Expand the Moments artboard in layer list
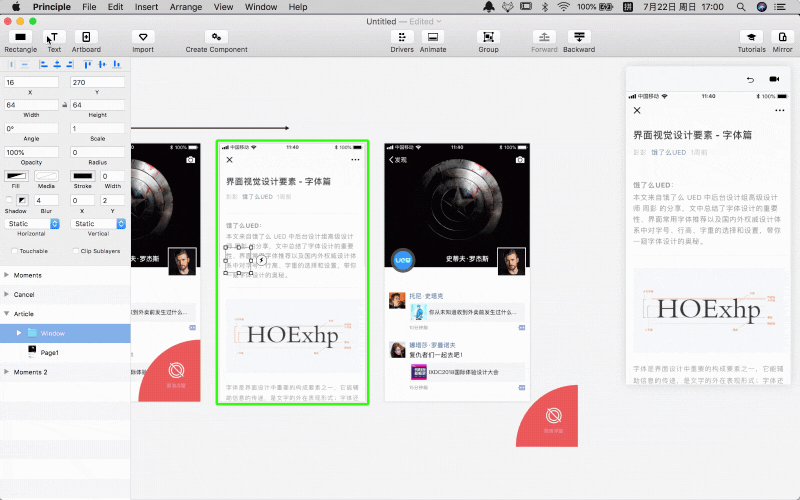800x500 pixels. click(7, 274)
